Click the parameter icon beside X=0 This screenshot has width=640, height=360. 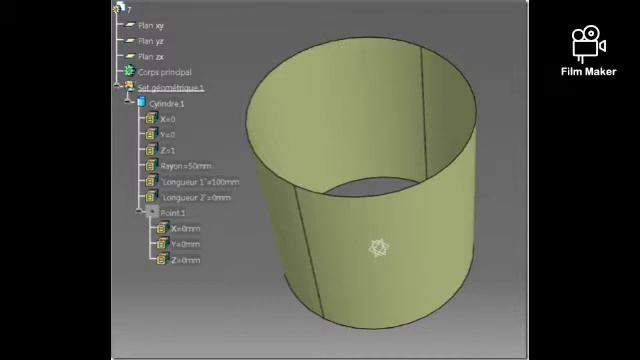[151, 118]
